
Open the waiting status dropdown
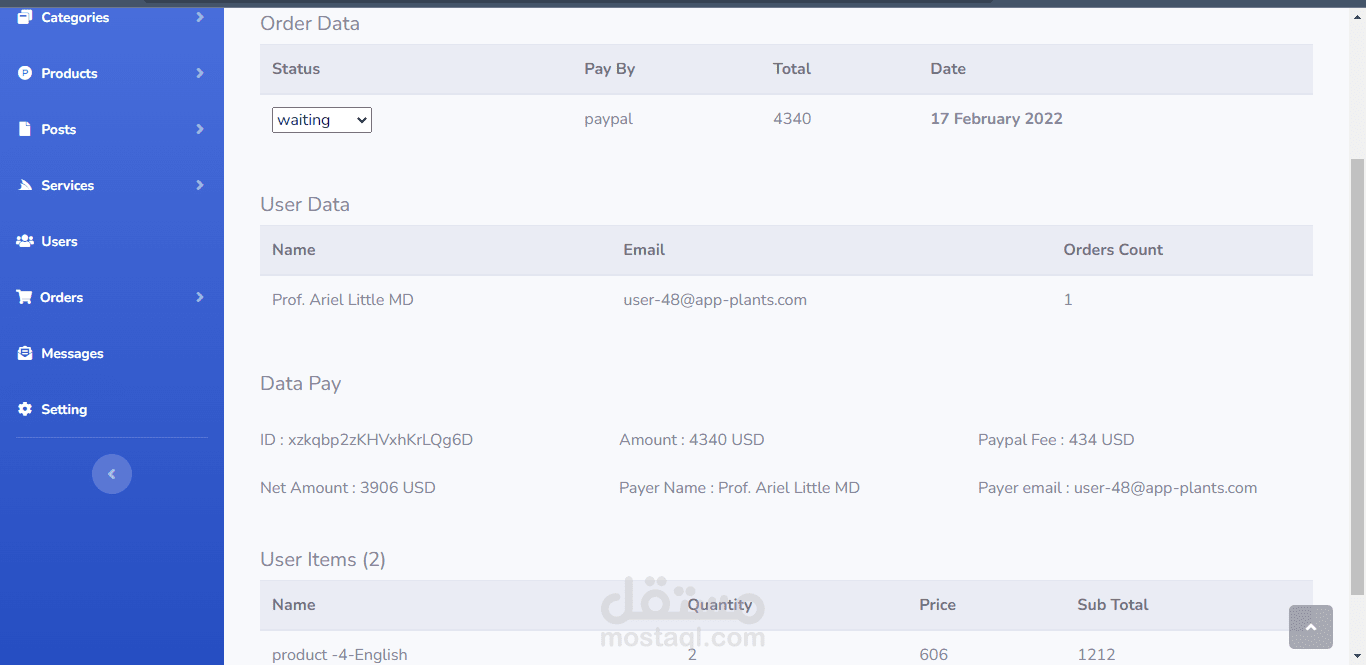(x=321, y=120)
